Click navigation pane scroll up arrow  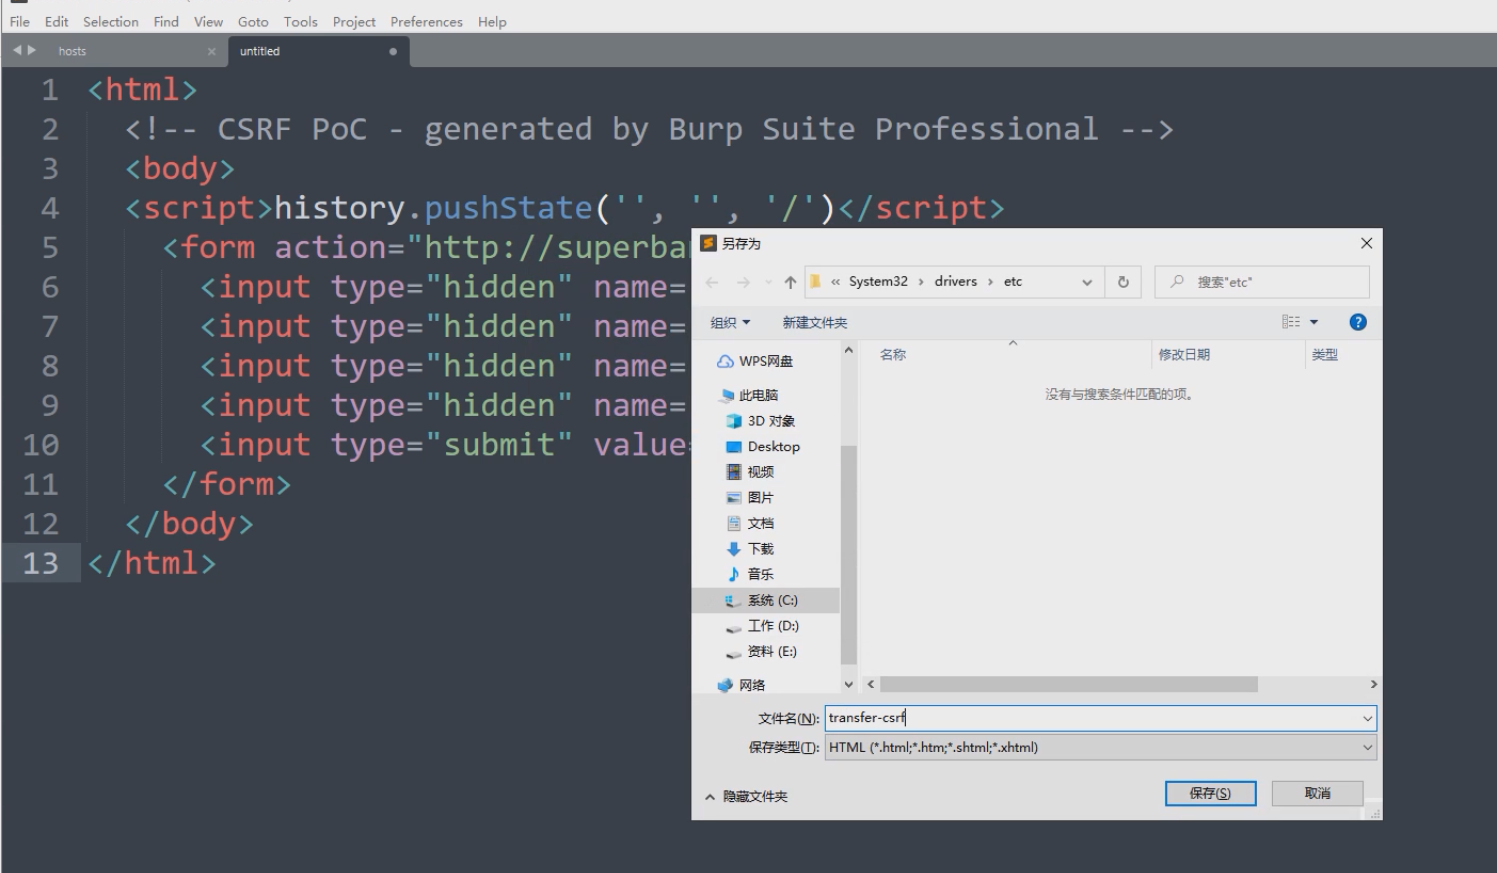click(x=849, y=351)
